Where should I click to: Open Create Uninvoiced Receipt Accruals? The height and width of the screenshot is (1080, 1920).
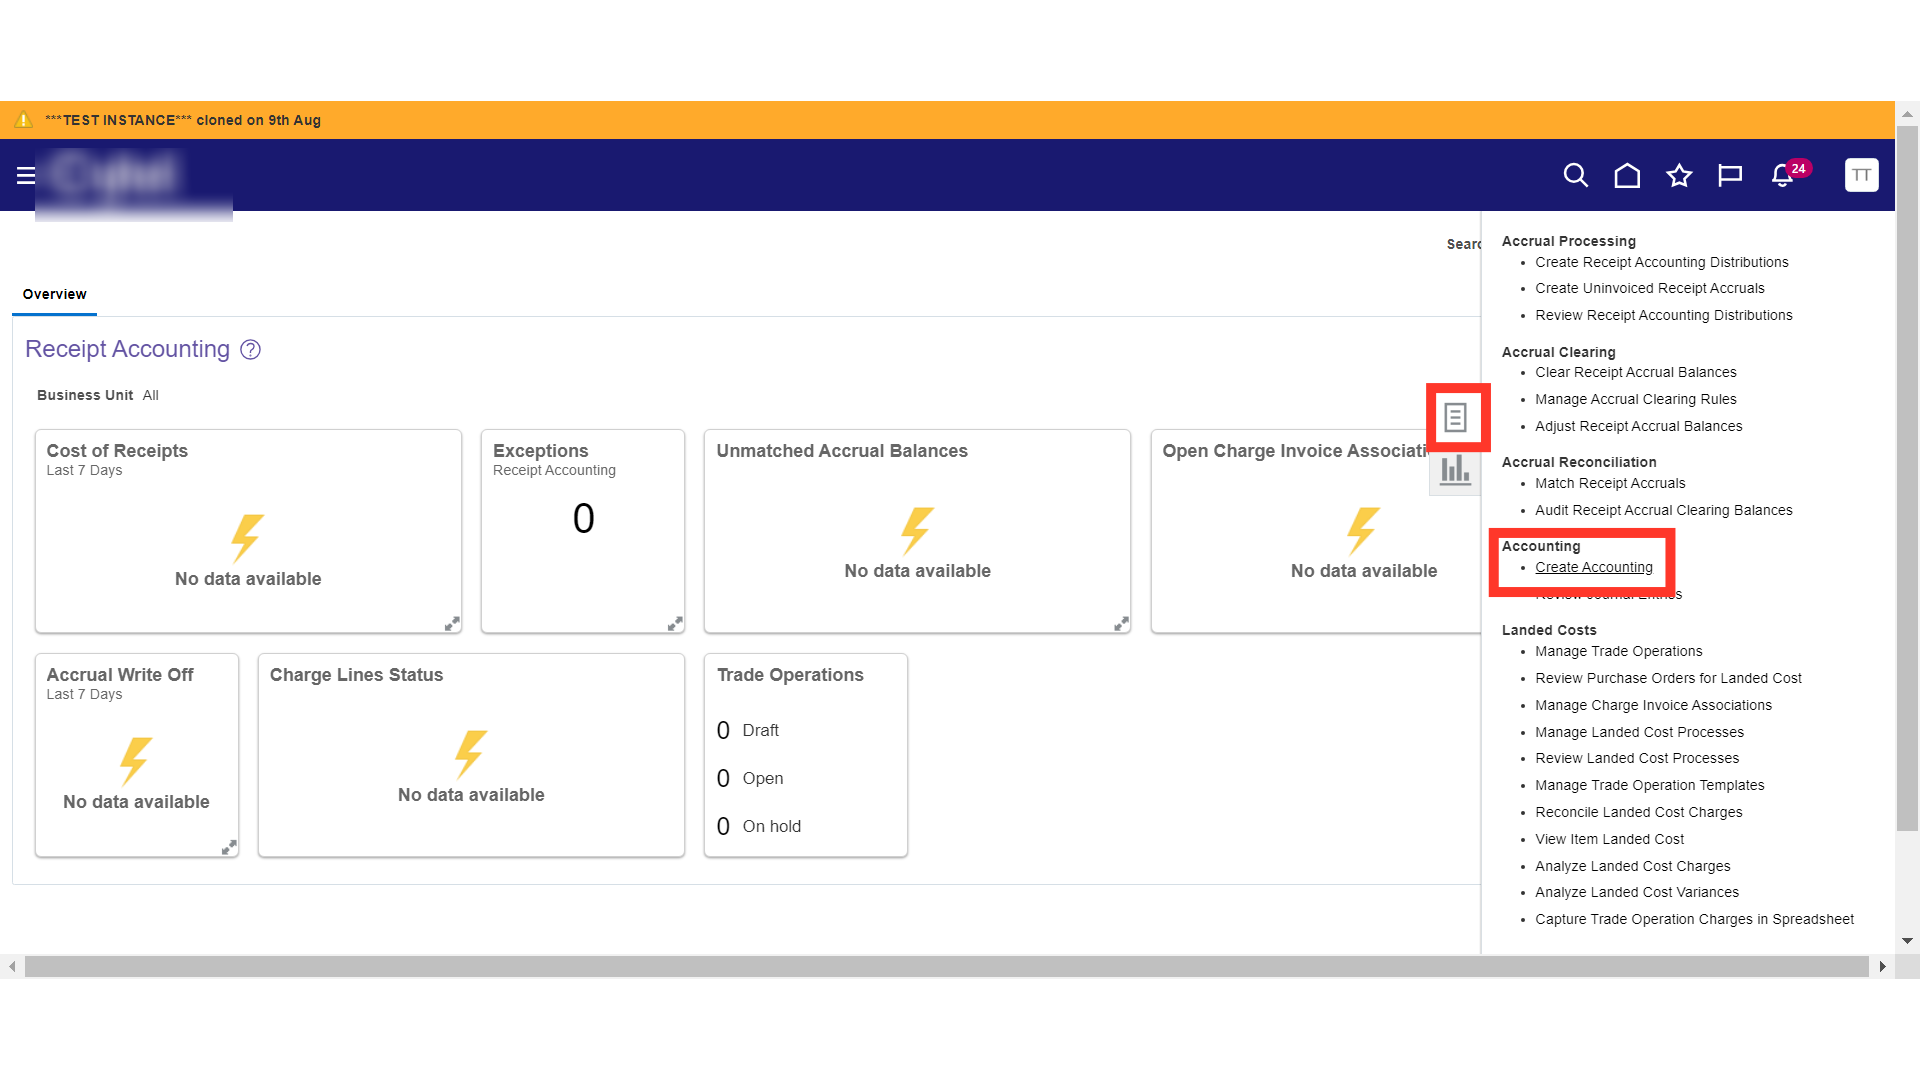click(x=1650, y=288)
